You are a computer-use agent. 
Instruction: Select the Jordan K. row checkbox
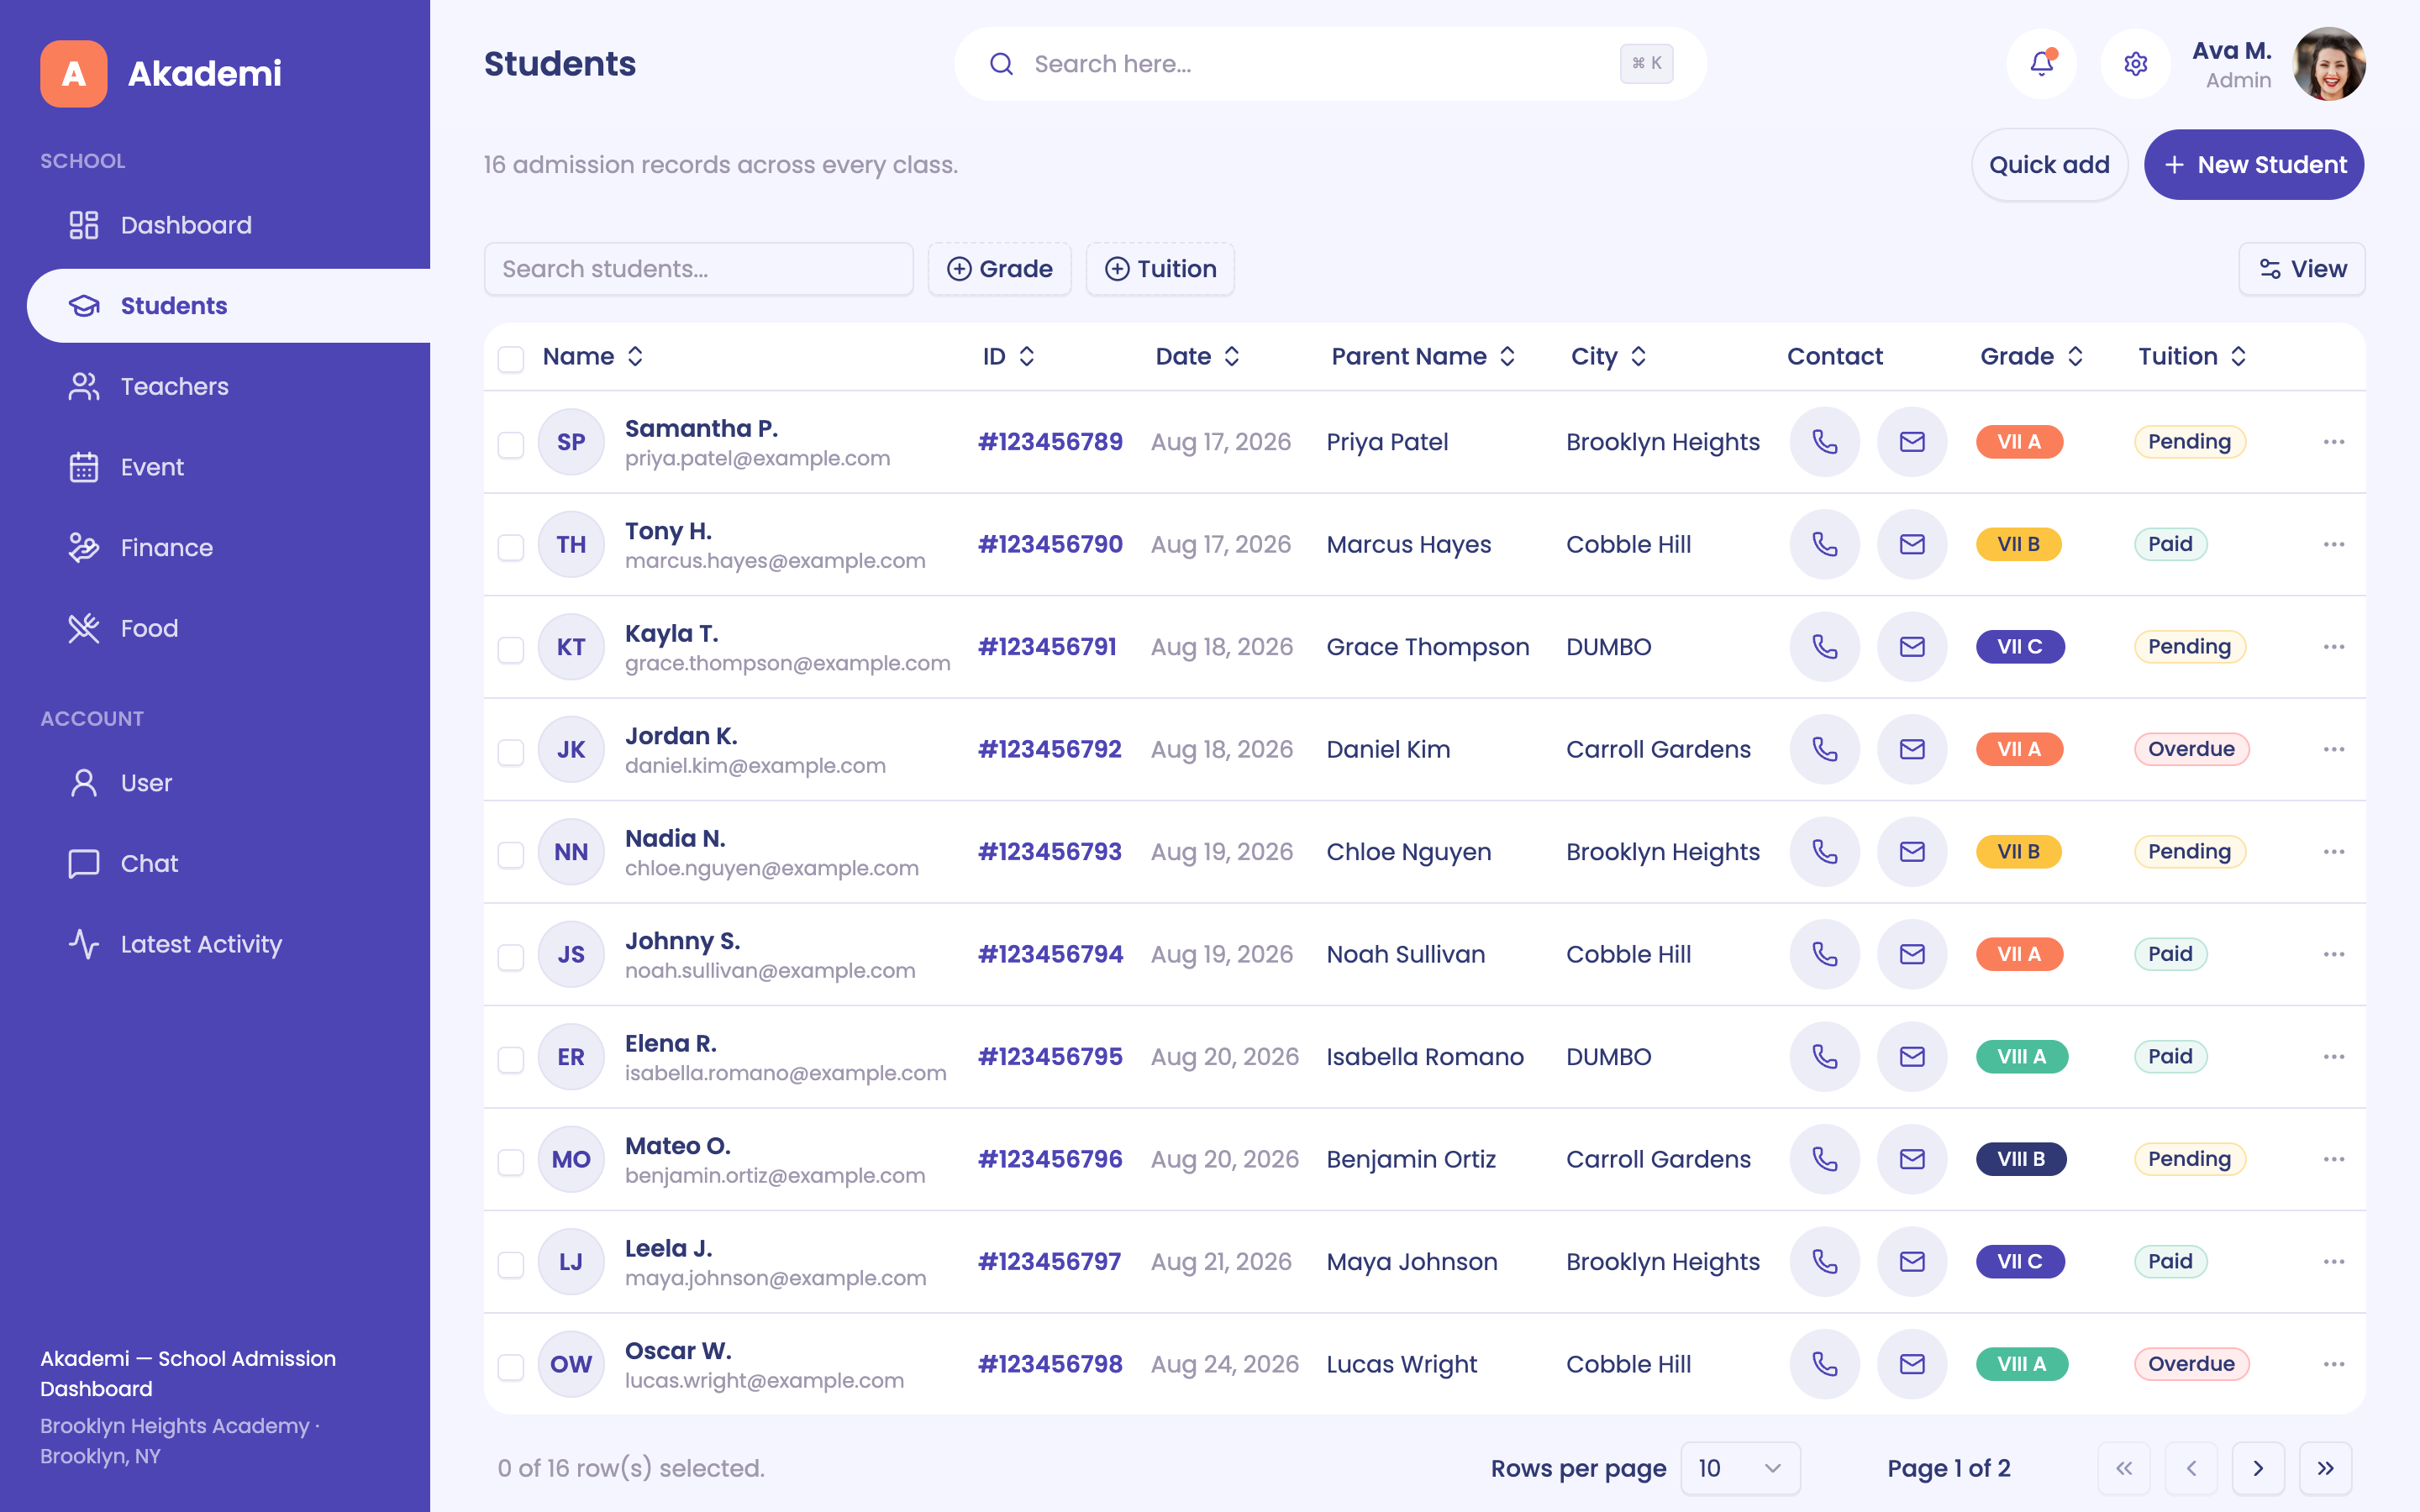[x=511, y=752]
